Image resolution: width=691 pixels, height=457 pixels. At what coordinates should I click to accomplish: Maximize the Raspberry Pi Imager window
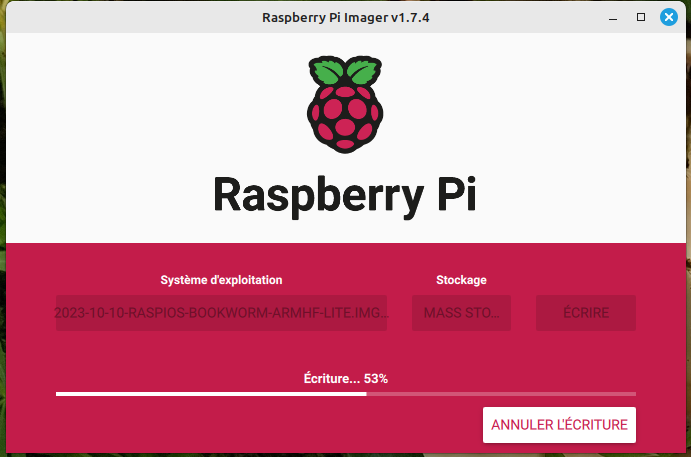(x=641, y=17)
